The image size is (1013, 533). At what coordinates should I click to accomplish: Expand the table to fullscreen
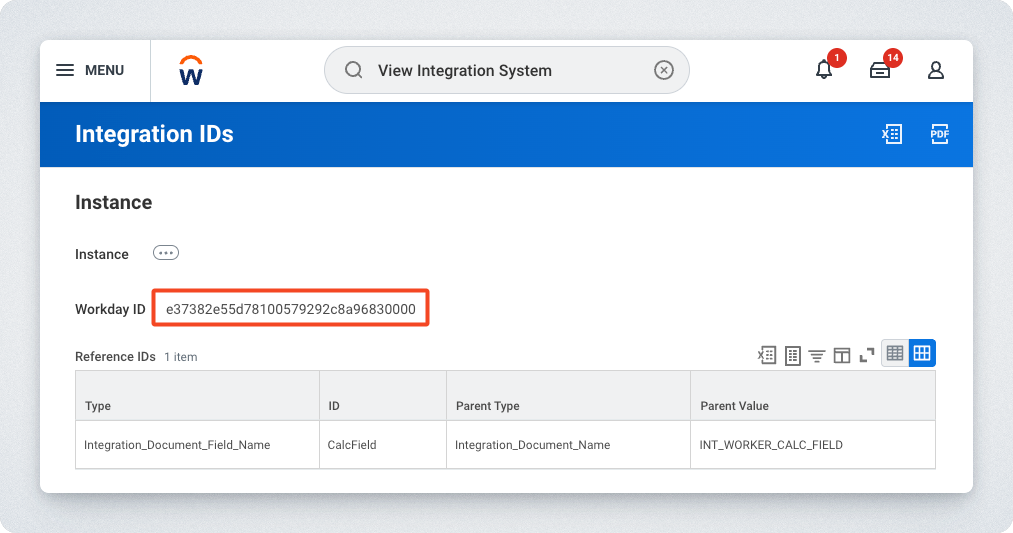pos(866,354)
